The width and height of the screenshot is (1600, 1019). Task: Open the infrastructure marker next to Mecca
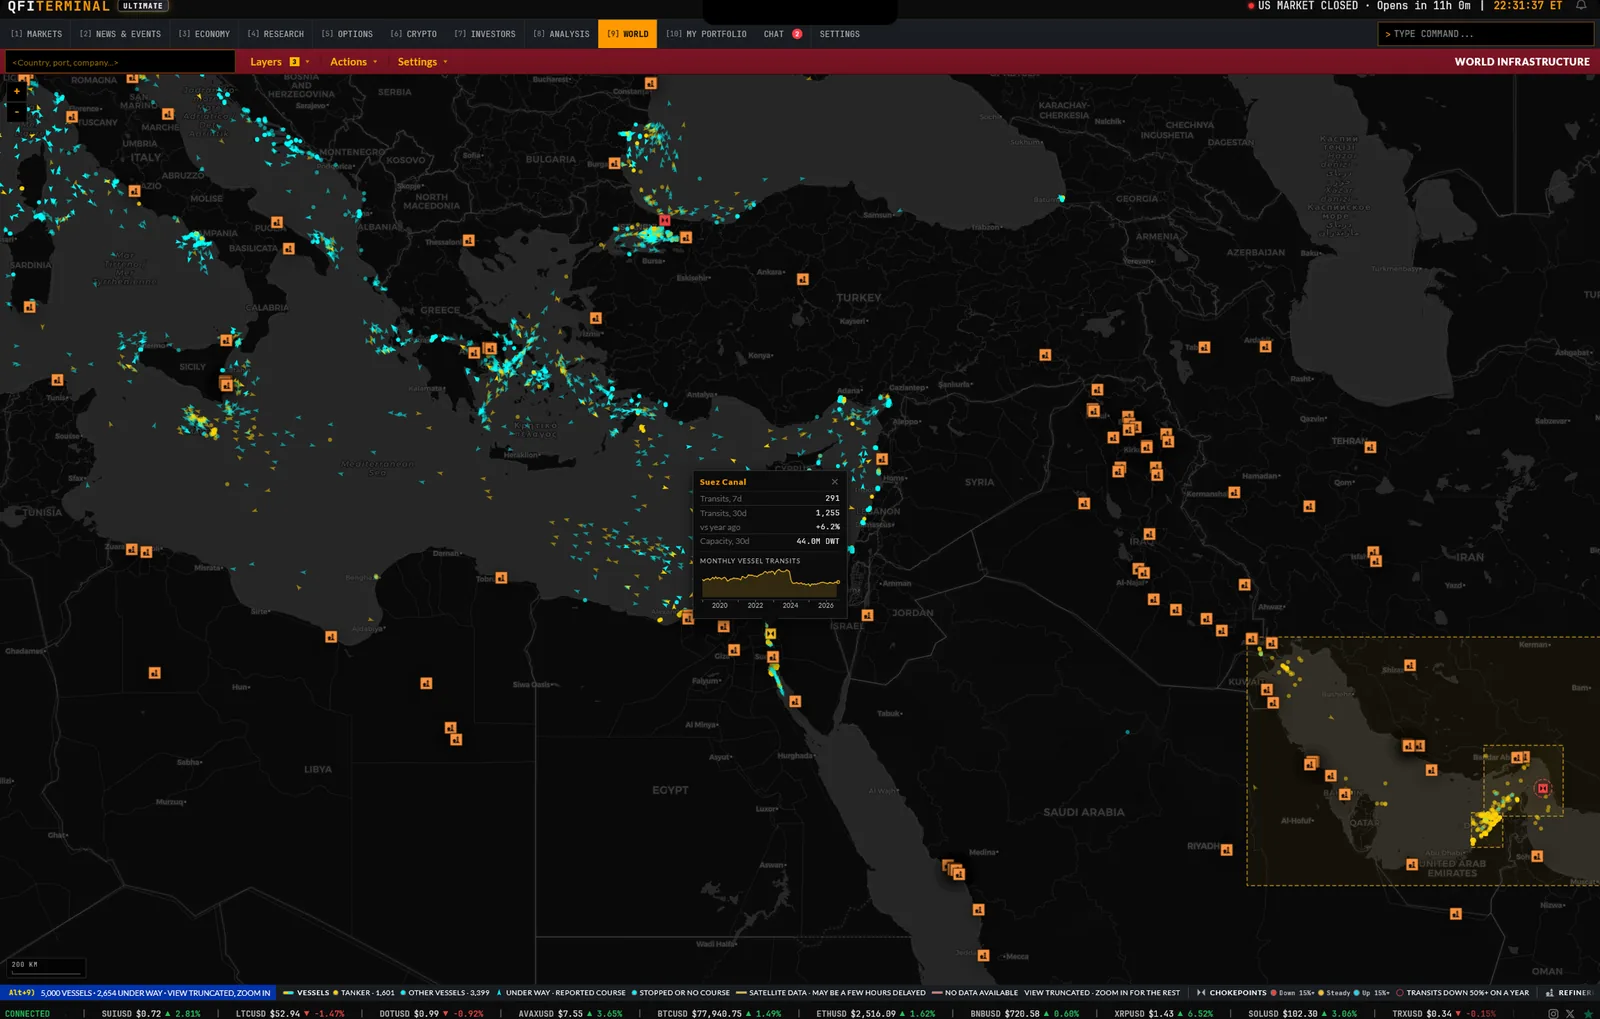click(x=984, y=956)
